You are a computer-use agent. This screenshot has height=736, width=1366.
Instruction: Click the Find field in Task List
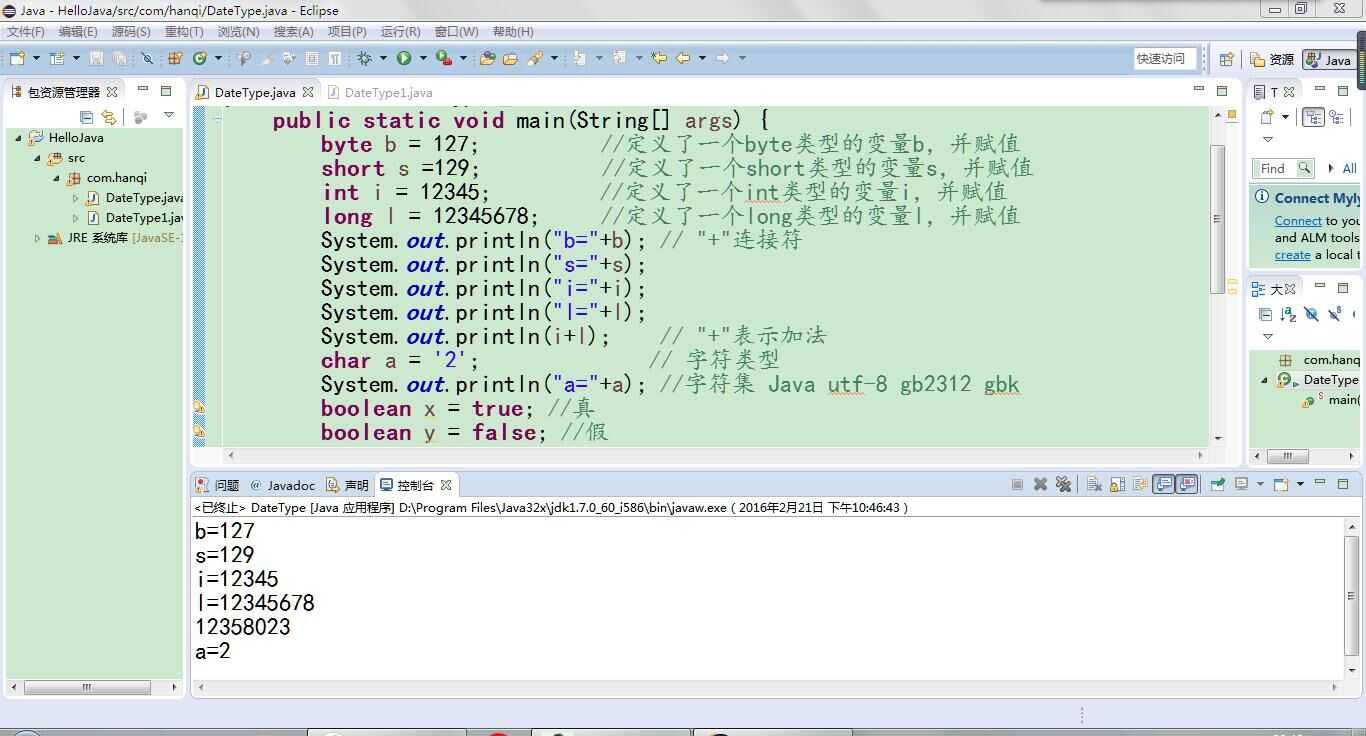[1283, 168]
